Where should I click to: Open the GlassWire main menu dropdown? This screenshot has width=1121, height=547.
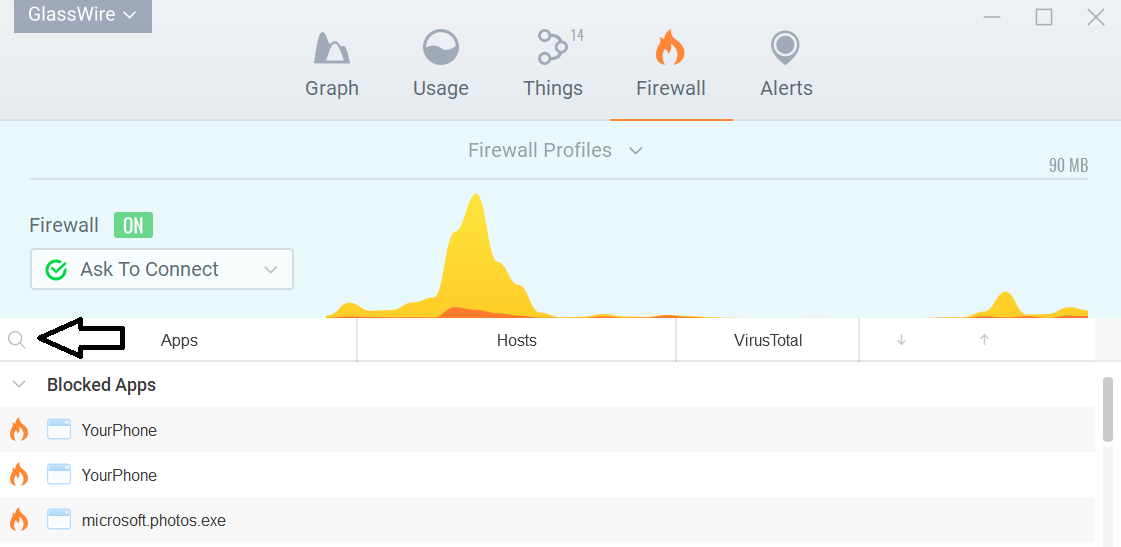click(x=83, y=15)
